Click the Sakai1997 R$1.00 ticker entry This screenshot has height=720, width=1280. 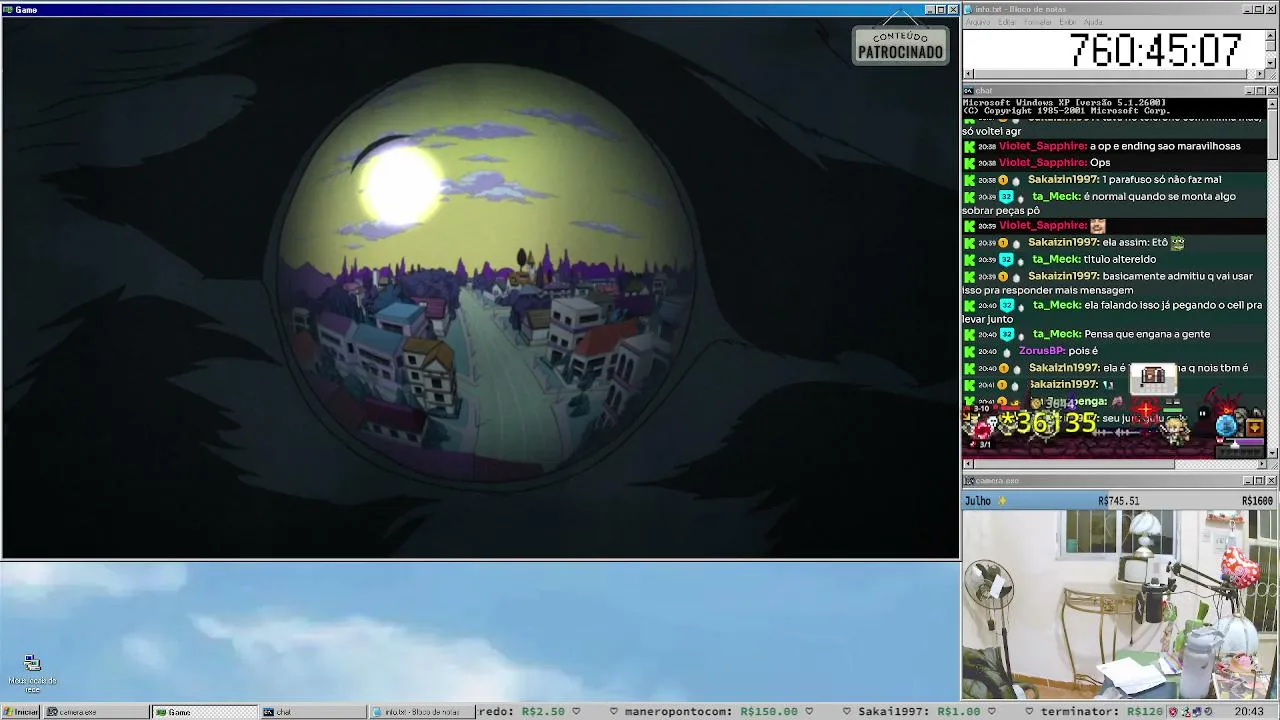coord(919,712)
